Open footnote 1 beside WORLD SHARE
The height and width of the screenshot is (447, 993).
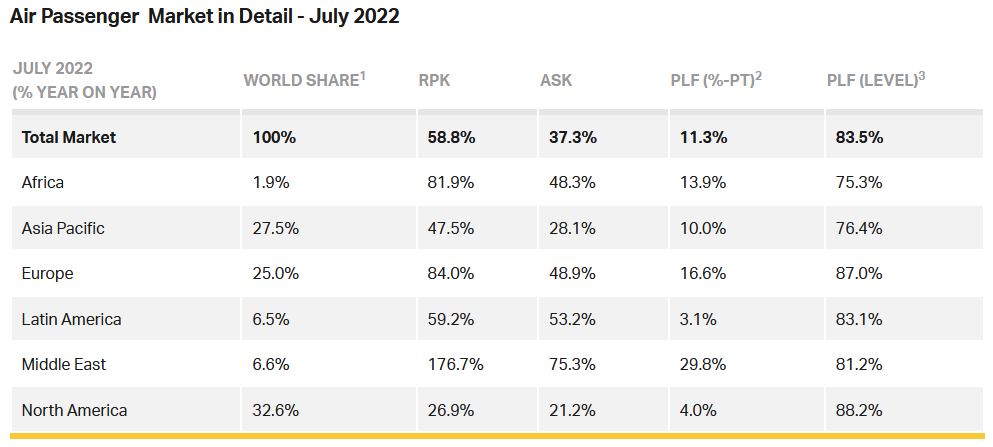pos(363,74)
